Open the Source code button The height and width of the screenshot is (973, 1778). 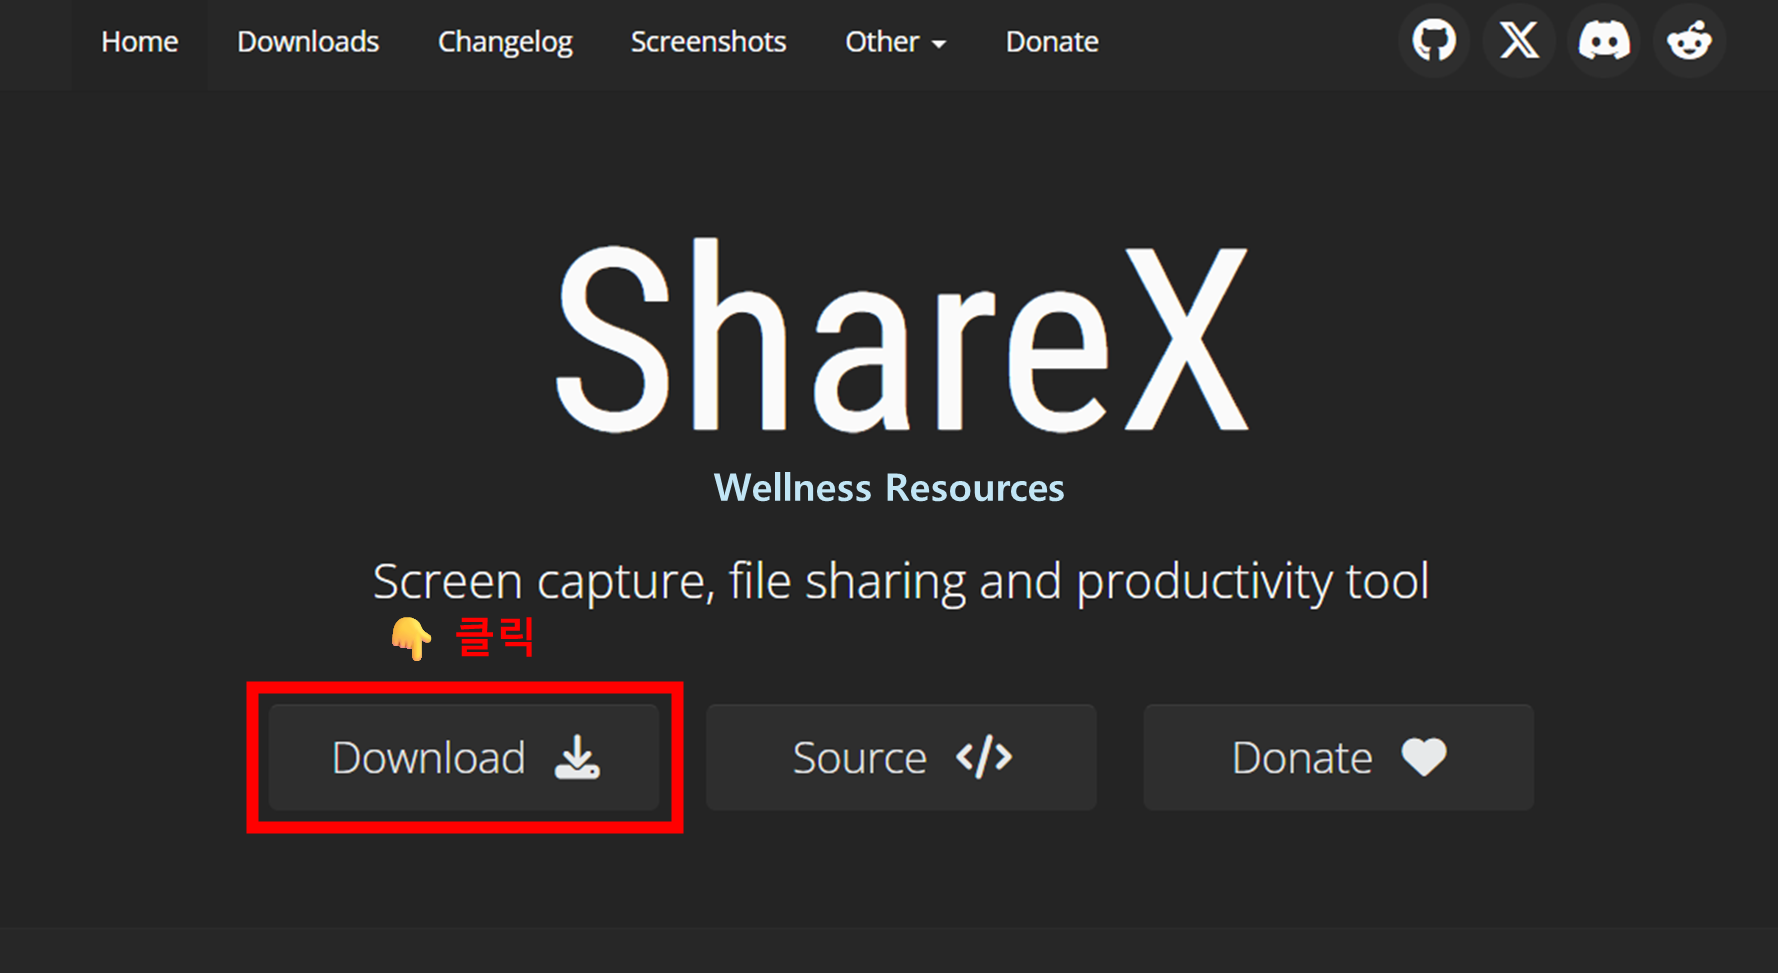(901, 757)
